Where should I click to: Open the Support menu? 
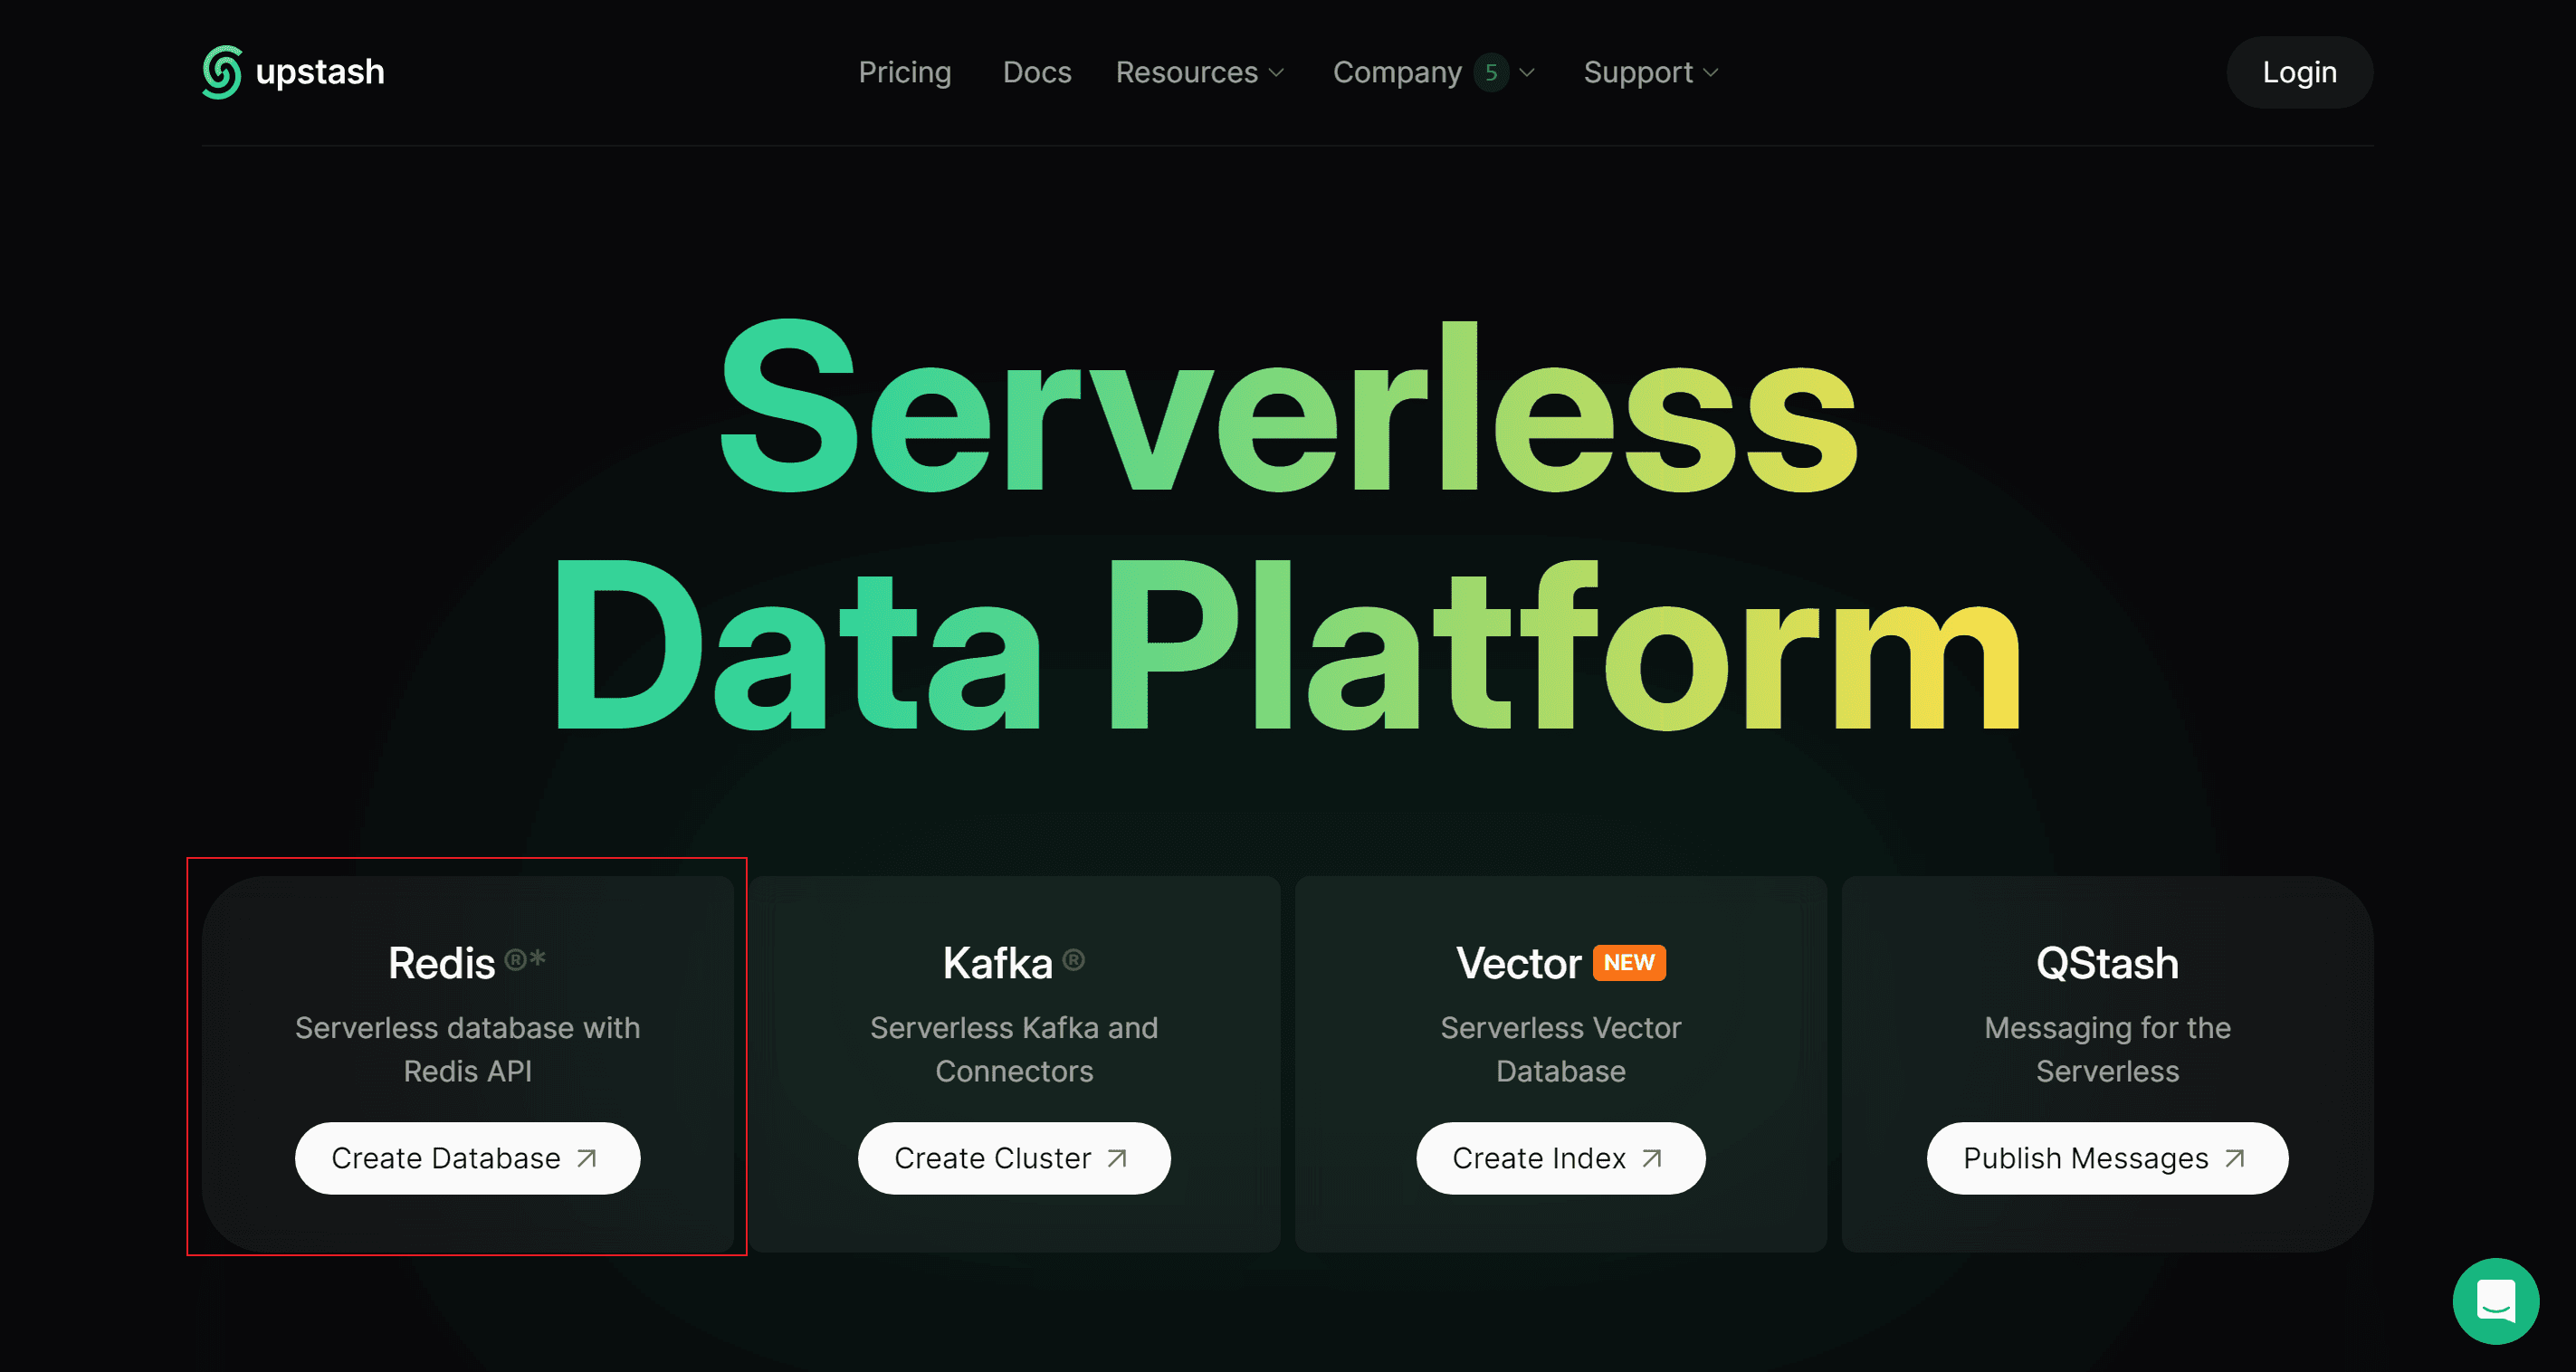click(1651, 72)
